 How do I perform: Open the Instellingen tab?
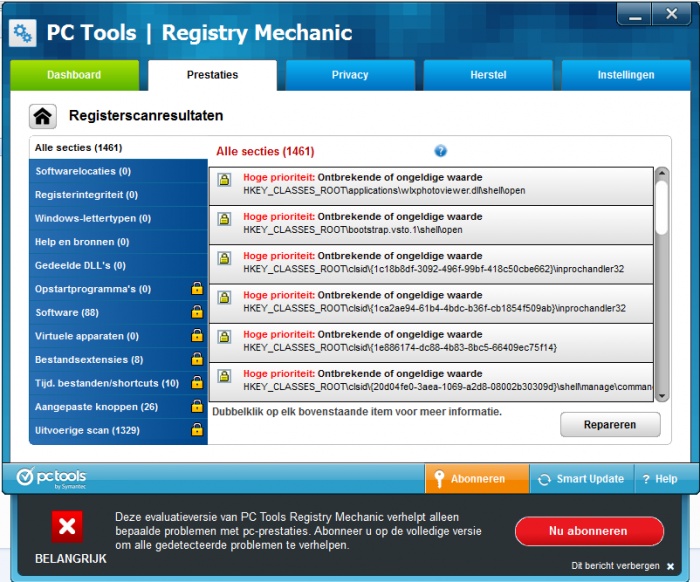click(x=626, y=75)
